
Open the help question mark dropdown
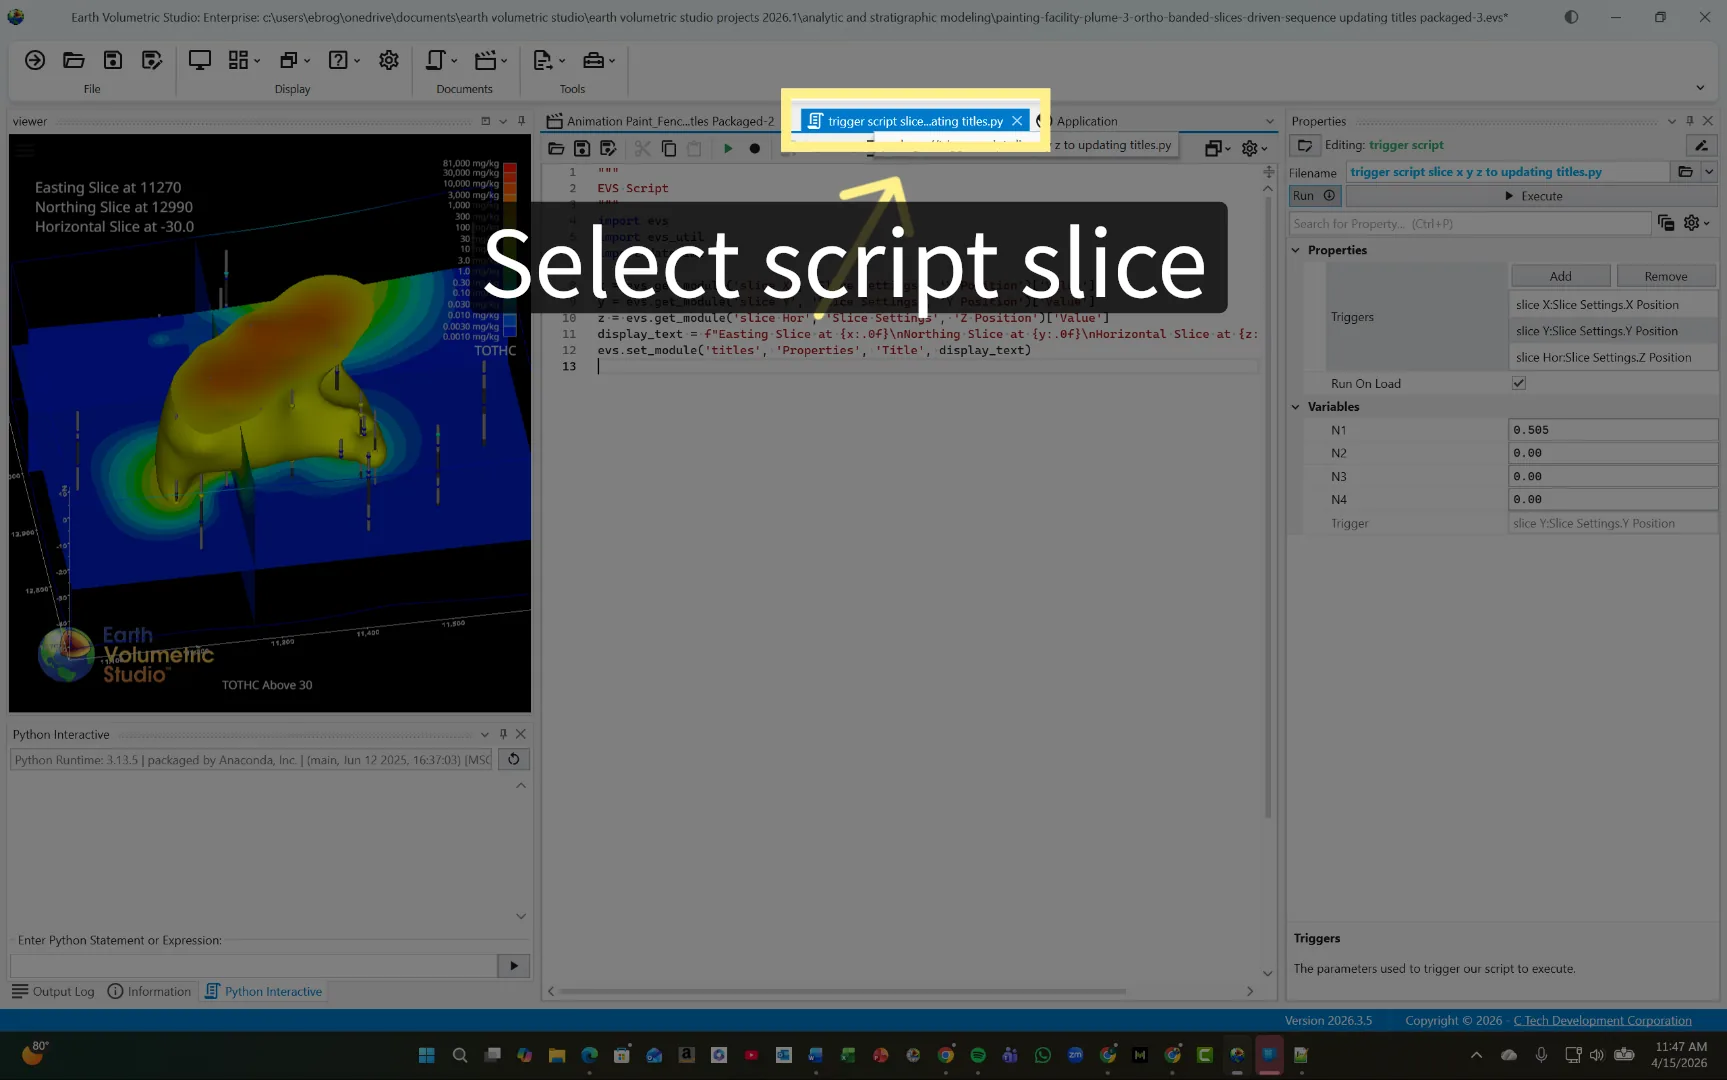[x=344, y=60]
